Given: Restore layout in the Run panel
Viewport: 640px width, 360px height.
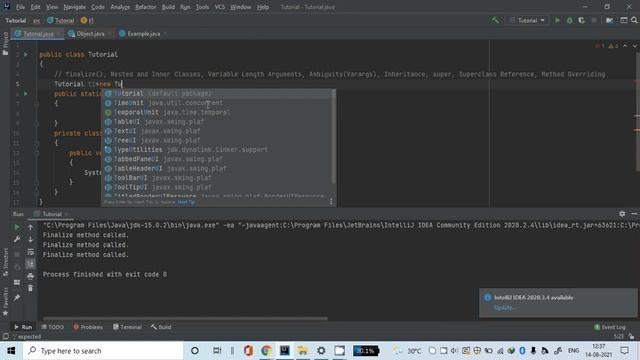Looking at the screenshot, I should tap(17, 282).
